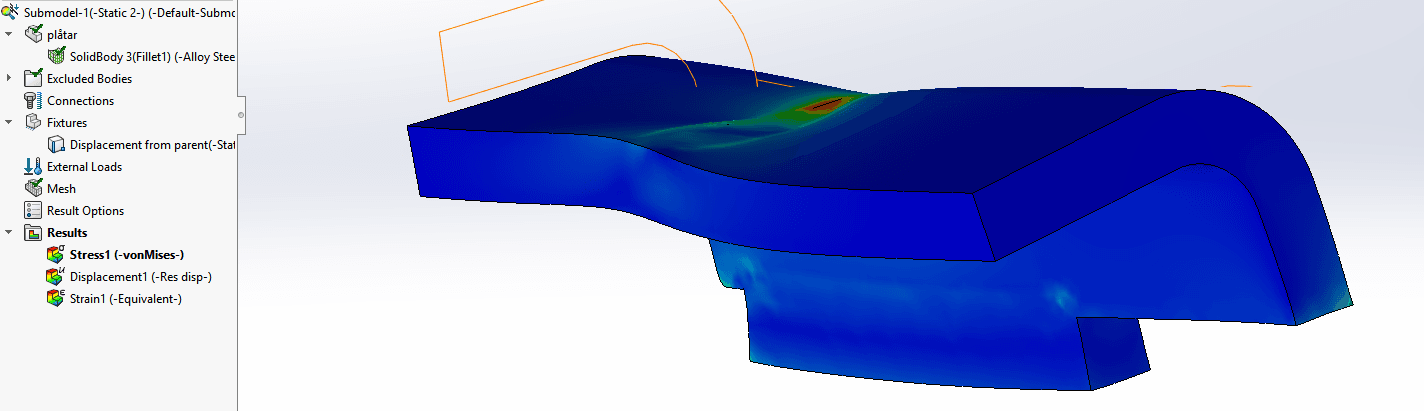Click the SolidBody 3 body icon

click(56, 57)
